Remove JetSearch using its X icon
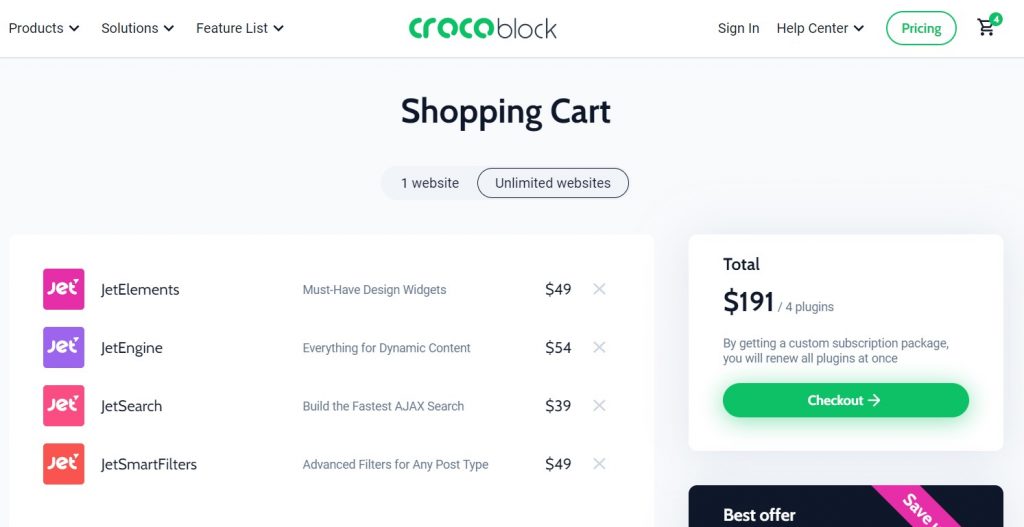This screenshot has width=1024, height=527. click(x=599, y=406)
